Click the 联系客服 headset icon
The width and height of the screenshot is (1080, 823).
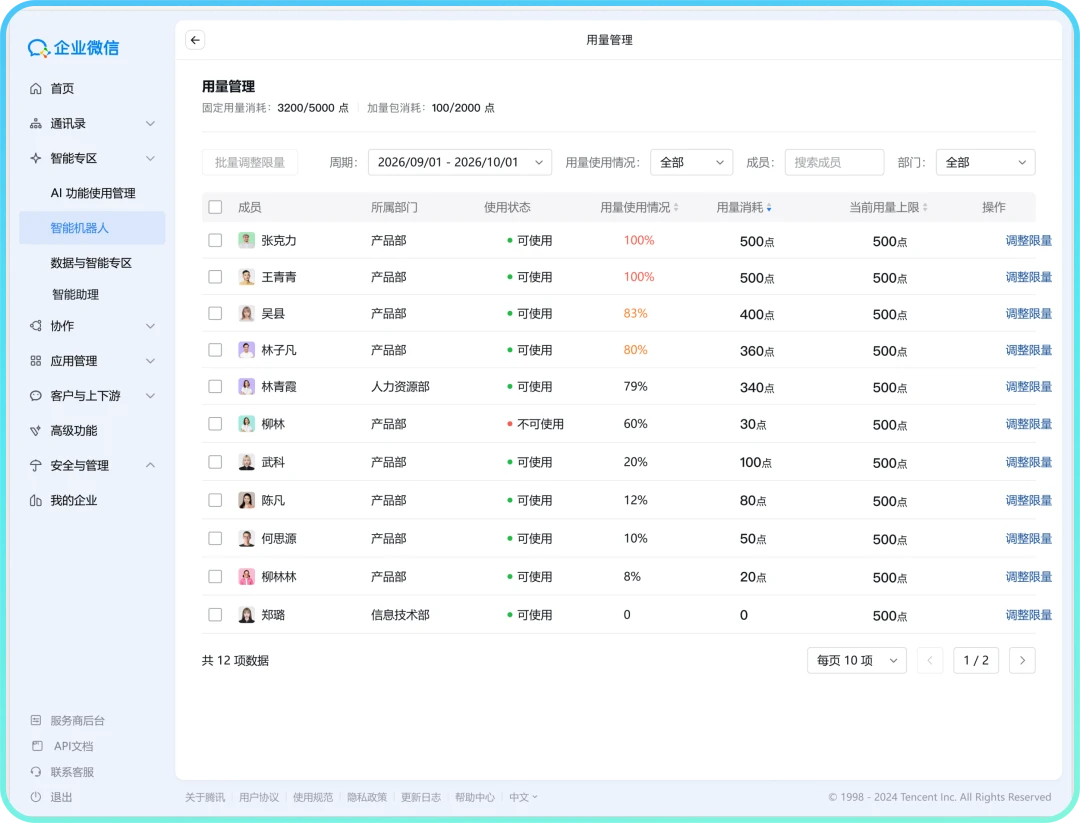point(36,772)
